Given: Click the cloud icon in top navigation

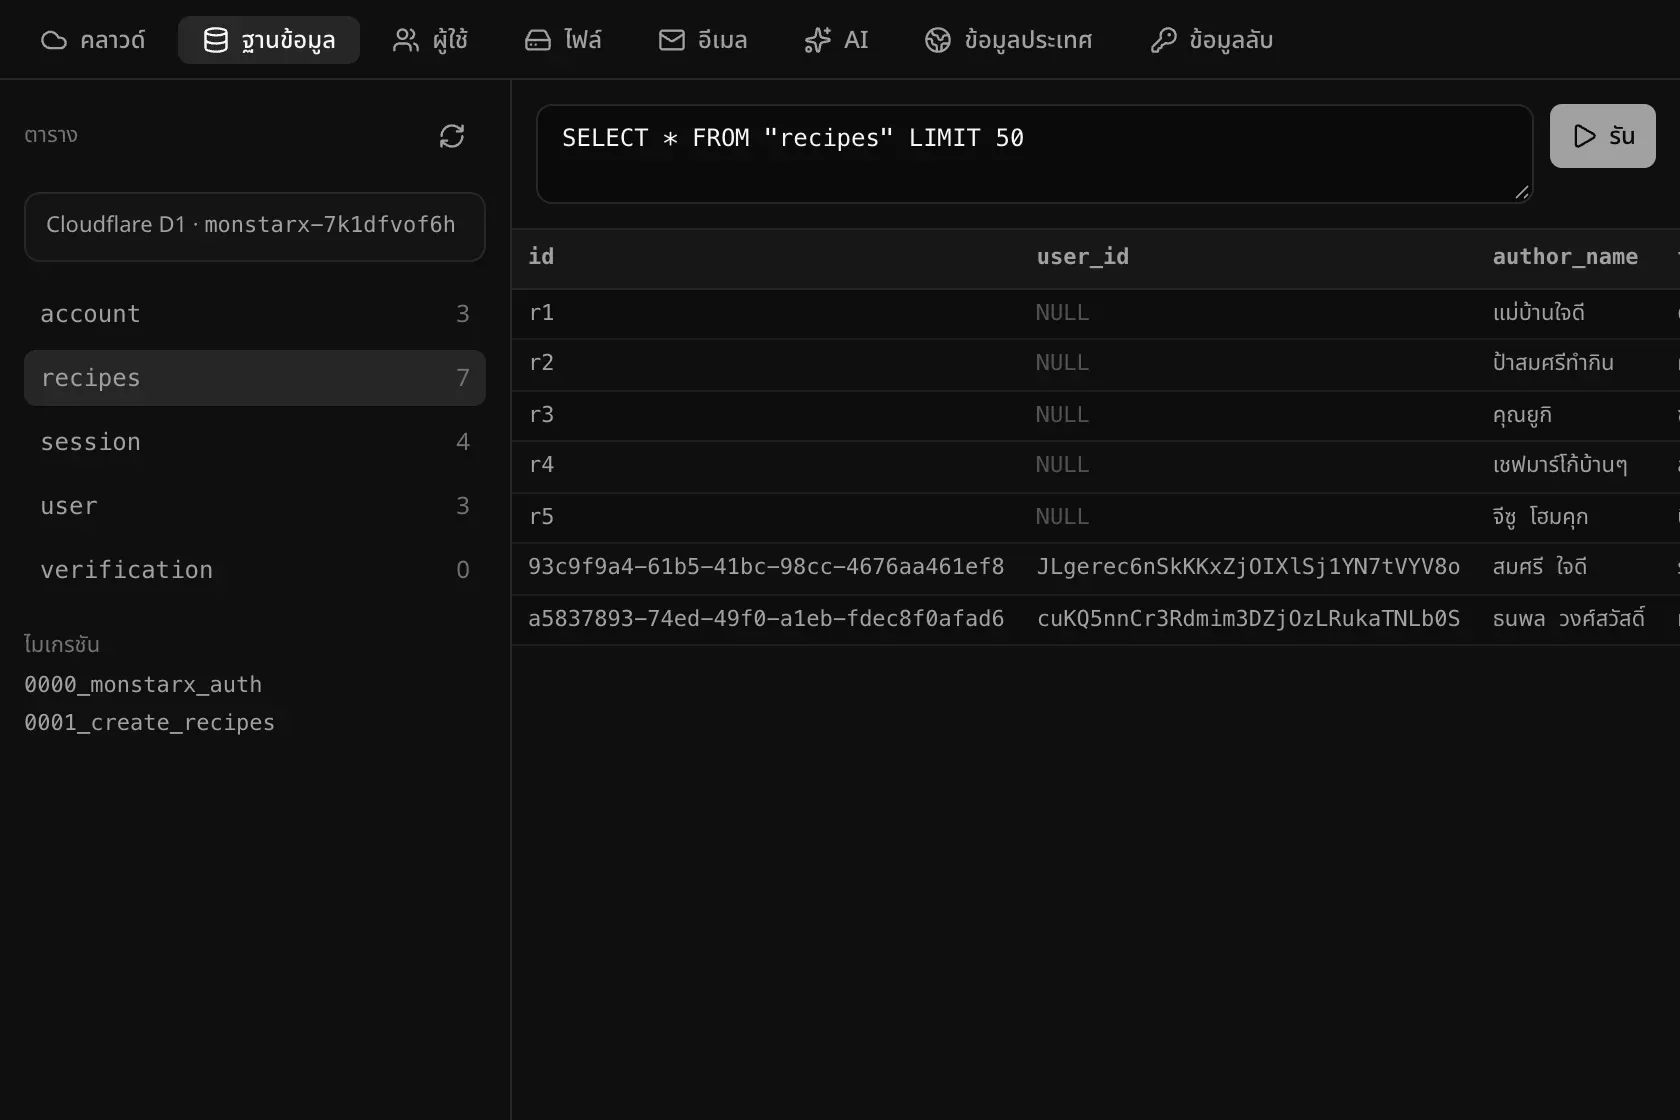Looking at the screenshot, I should 54,40.
